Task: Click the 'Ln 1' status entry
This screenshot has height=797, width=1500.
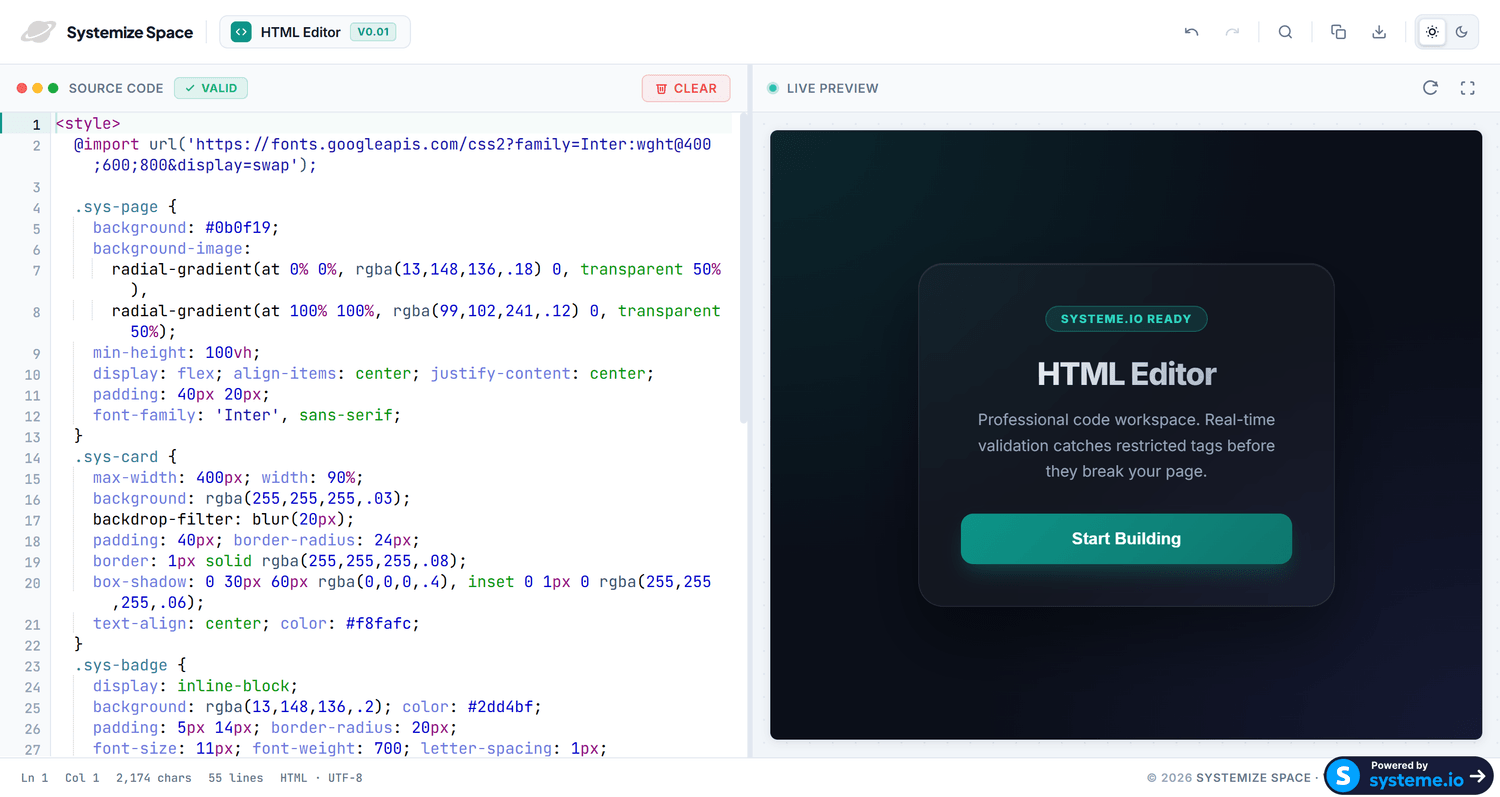Action: 34,777
